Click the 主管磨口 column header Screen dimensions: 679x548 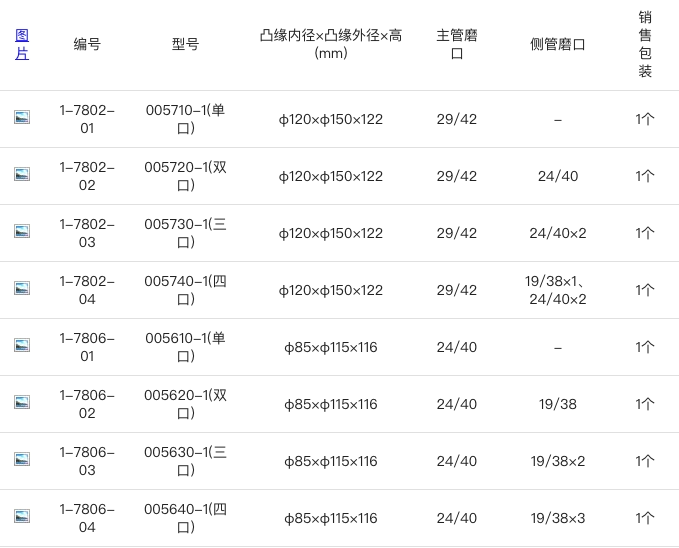(457, 44)
